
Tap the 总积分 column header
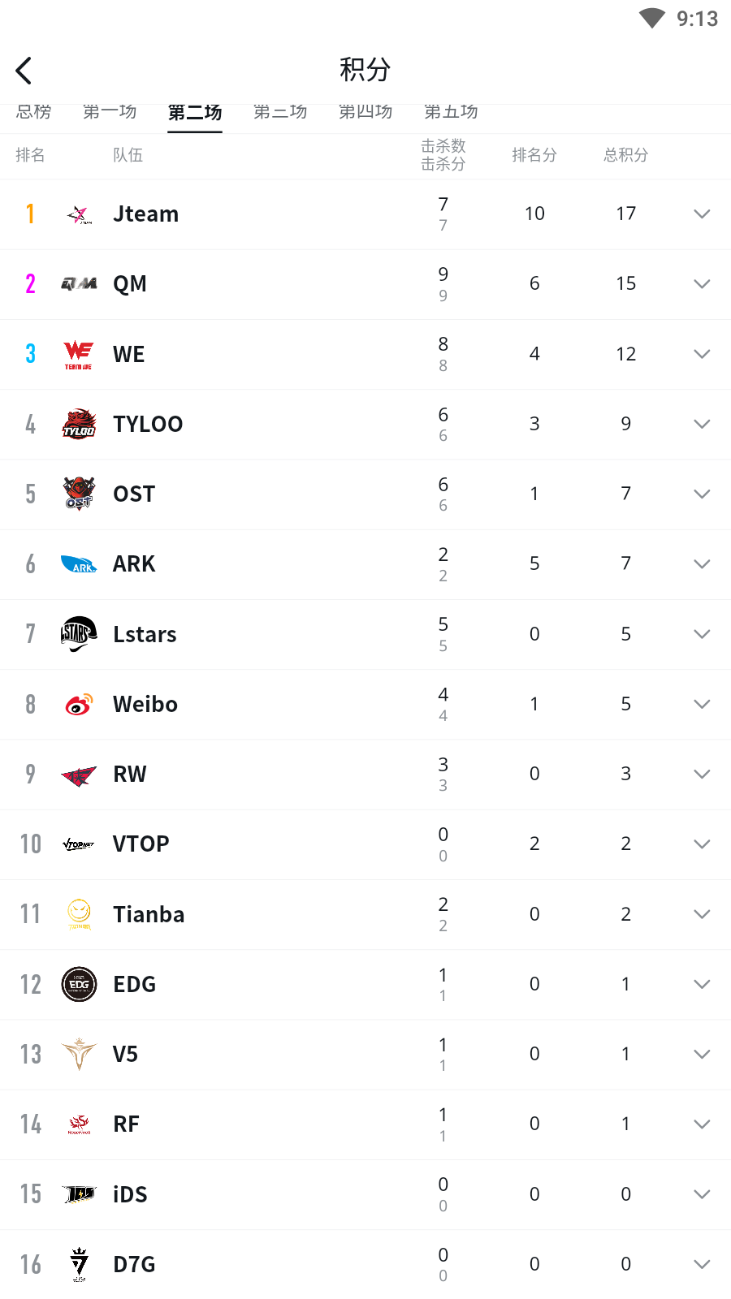[x=626, y=155]
